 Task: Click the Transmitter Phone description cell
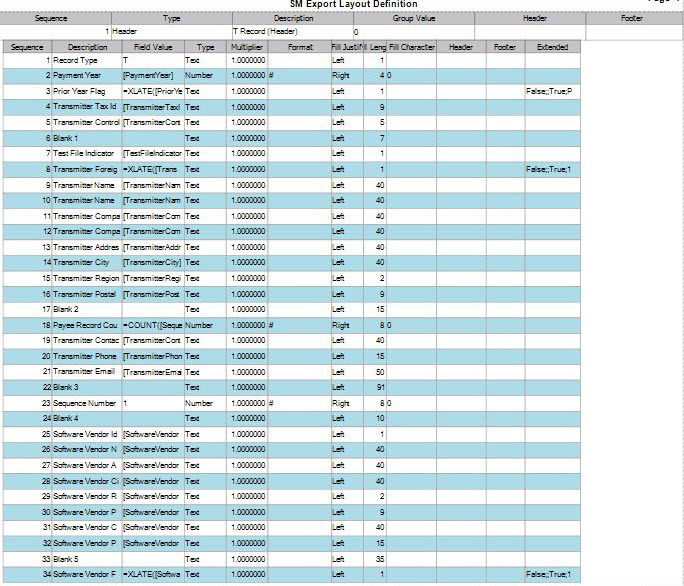point(84,356)
